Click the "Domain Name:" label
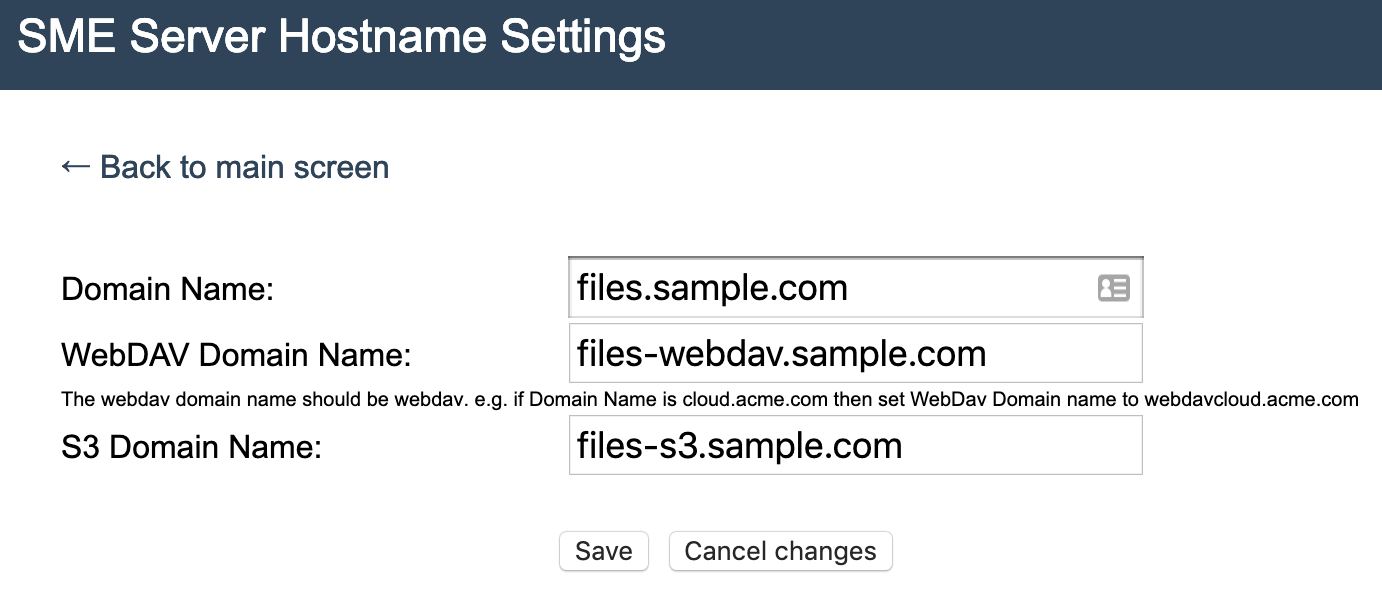The height and width of the screenshot is (612, 1382). point(167,290)
